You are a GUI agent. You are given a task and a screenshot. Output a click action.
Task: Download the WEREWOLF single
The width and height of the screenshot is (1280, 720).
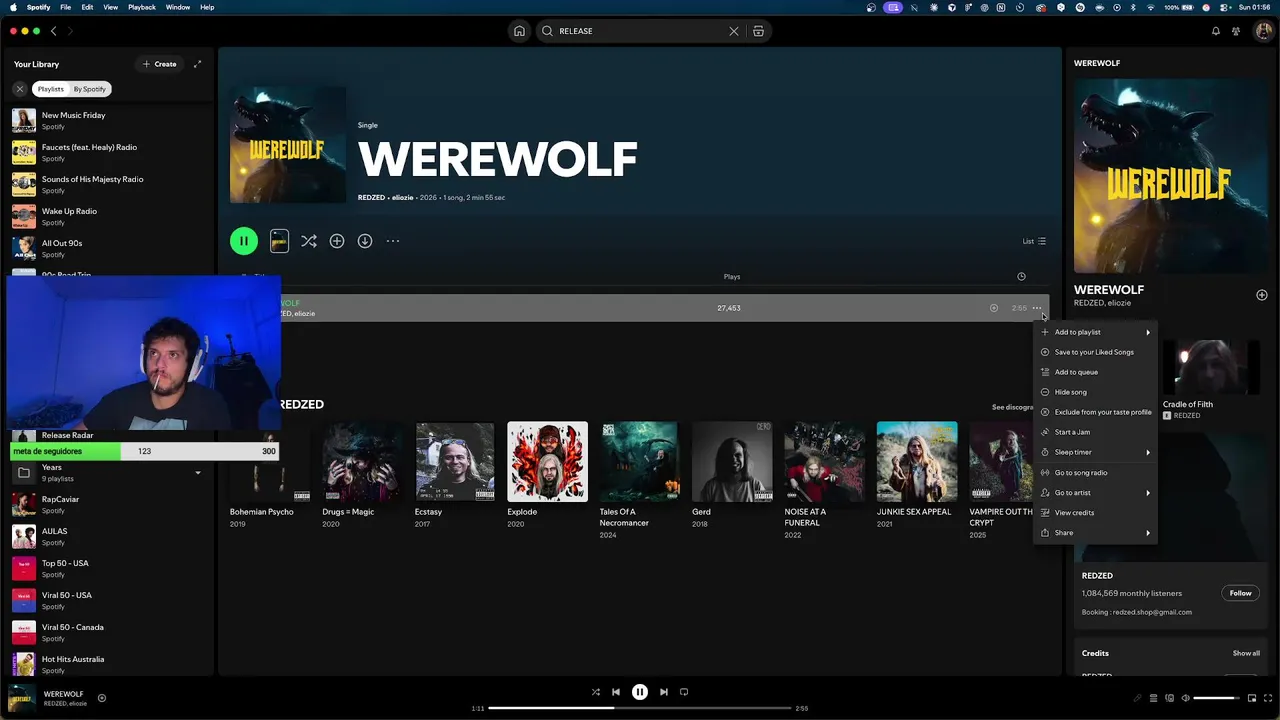(365, 241)
